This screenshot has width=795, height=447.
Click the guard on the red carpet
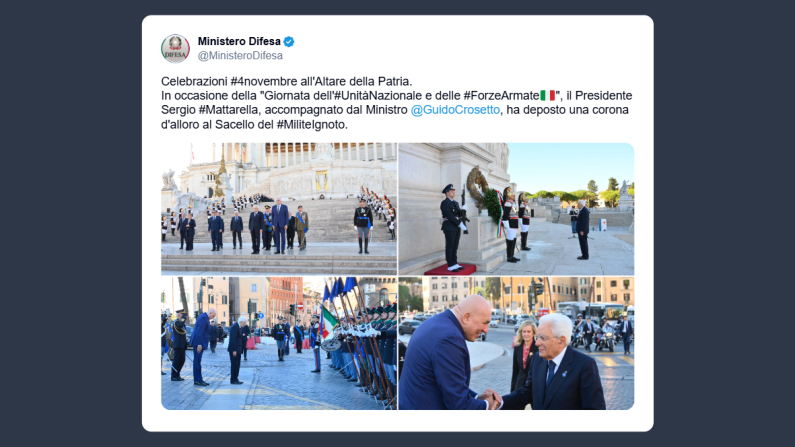pos(451,227)
